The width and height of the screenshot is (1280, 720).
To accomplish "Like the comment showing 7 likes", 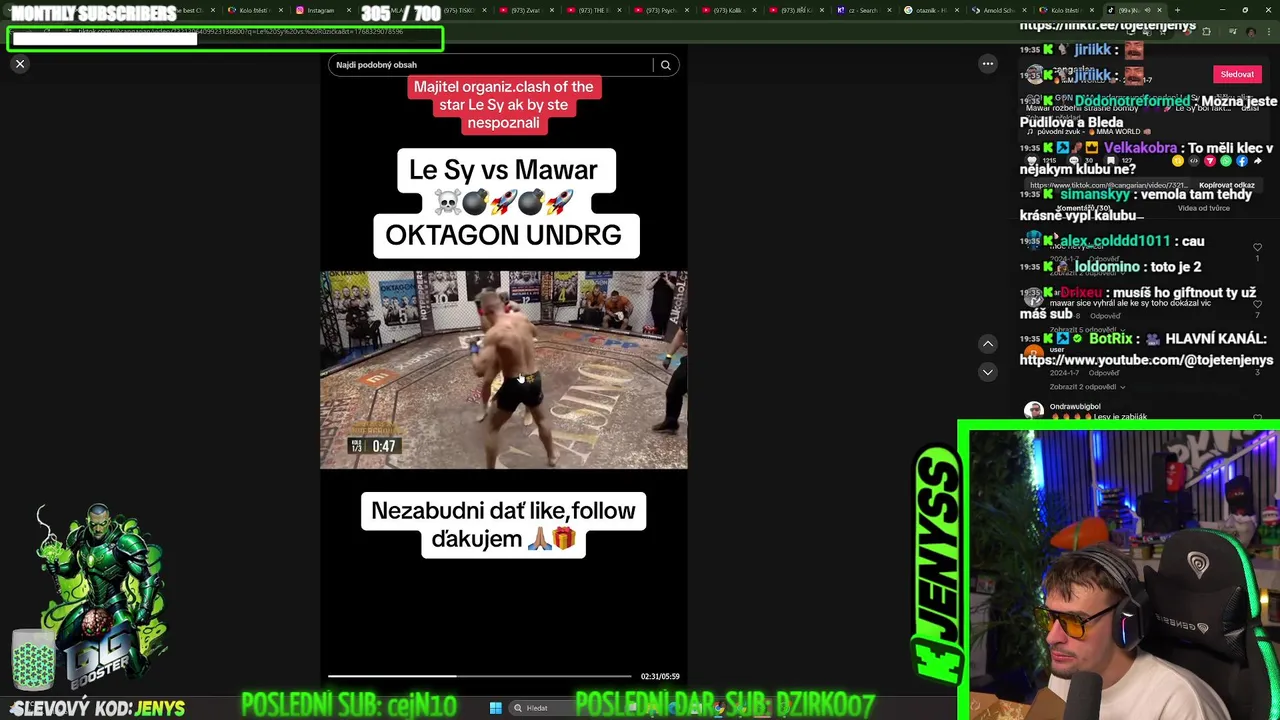I will click(1257, 304).
